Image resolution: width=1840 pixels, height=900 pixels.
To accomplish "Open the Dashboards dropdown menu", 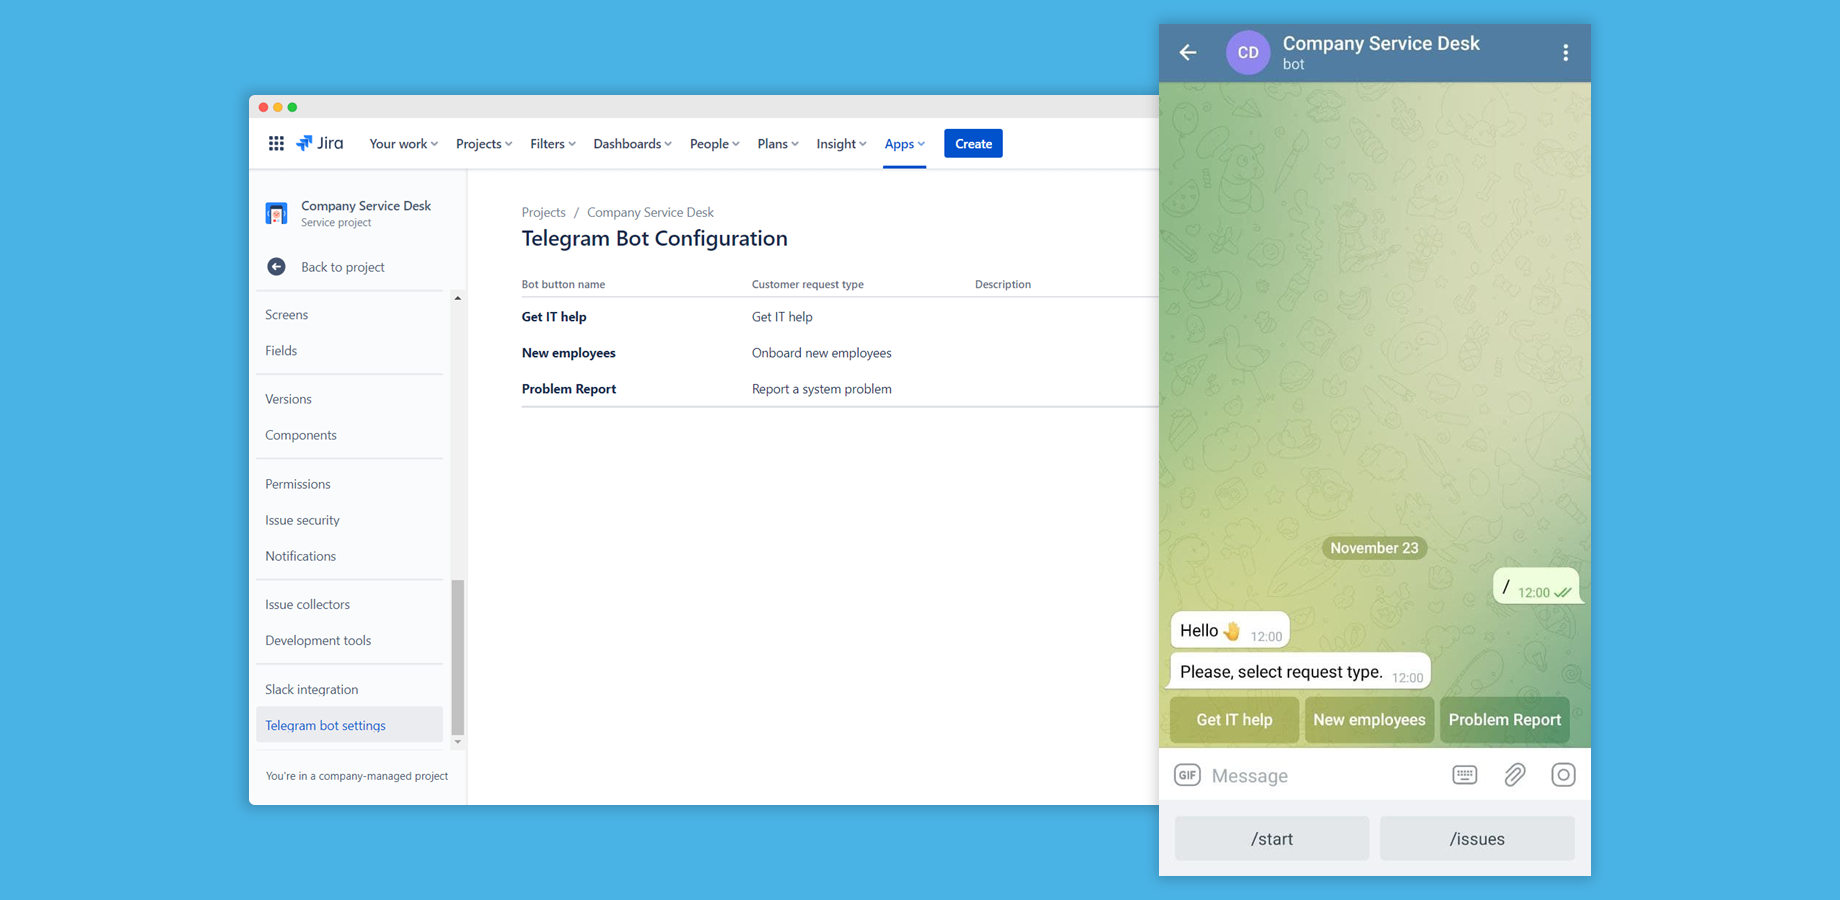I will tap(632, 144).
